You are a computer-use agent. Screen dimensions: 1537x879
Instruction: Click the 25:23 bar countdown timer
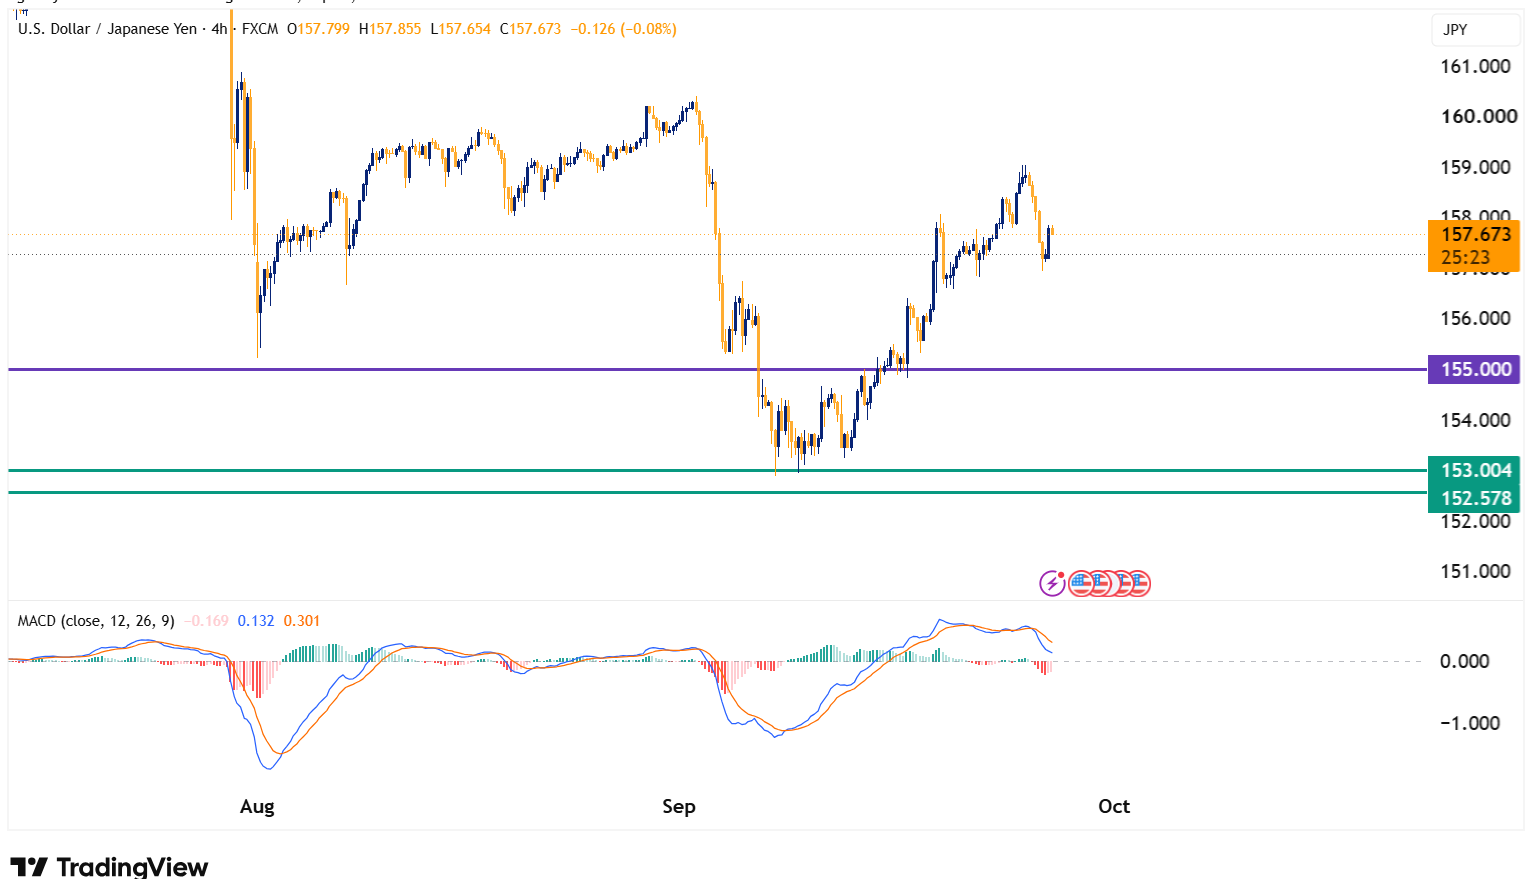pyautogui.click(x=1465, y=258)
